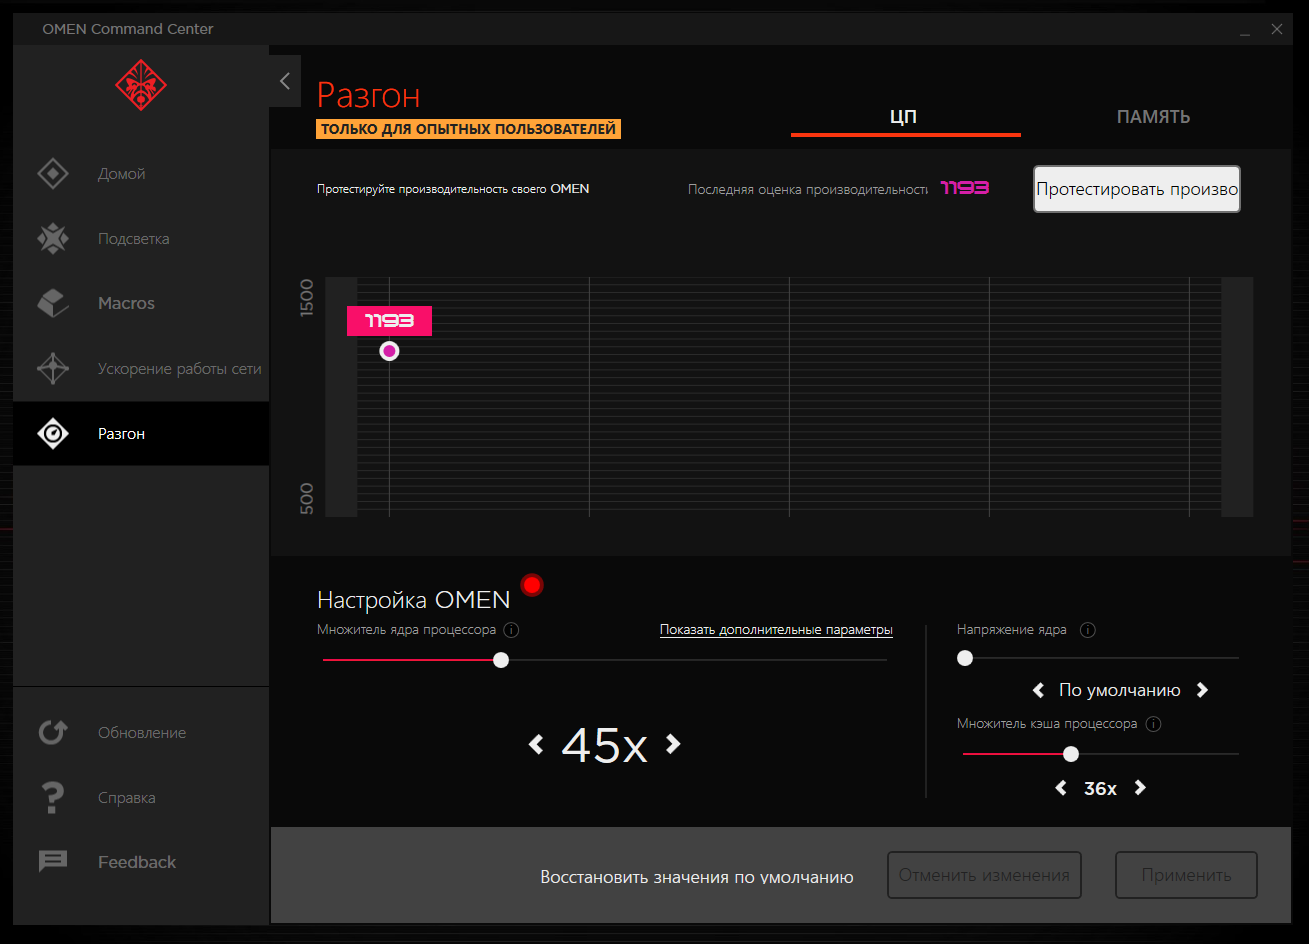Click info icon next to Напряжение ядра

[1088, 630]
